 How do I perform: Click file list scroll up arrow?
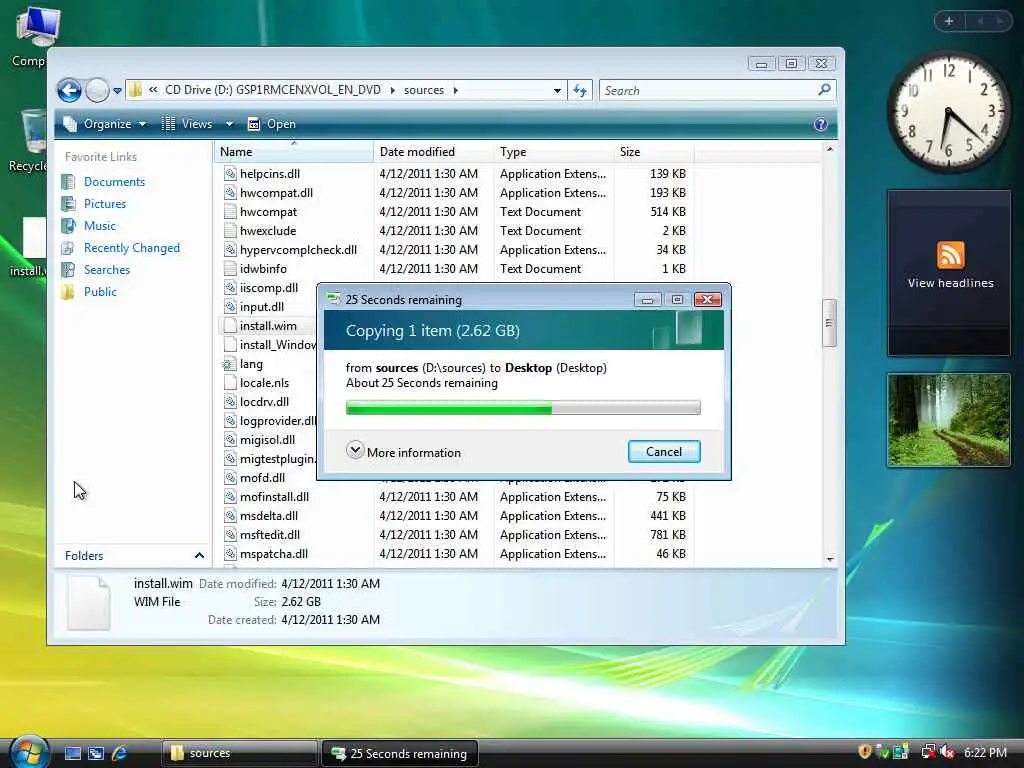[x=829, y=150]
